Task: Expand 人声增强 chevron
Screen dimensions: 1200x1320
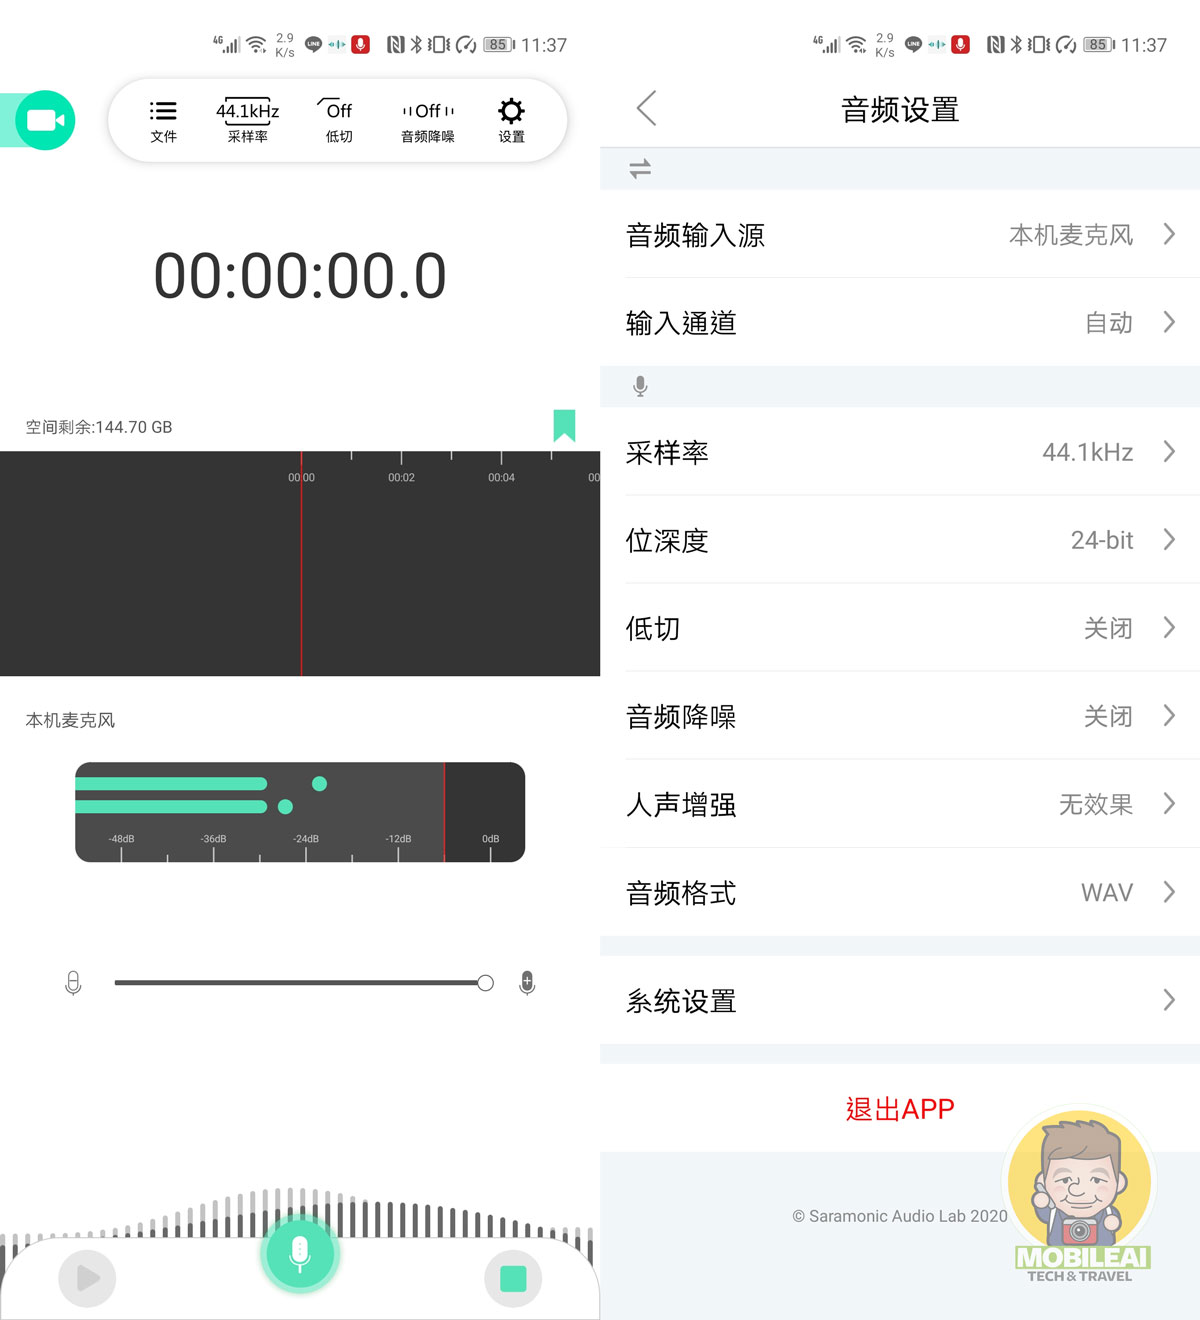Action: [1169, 804]
